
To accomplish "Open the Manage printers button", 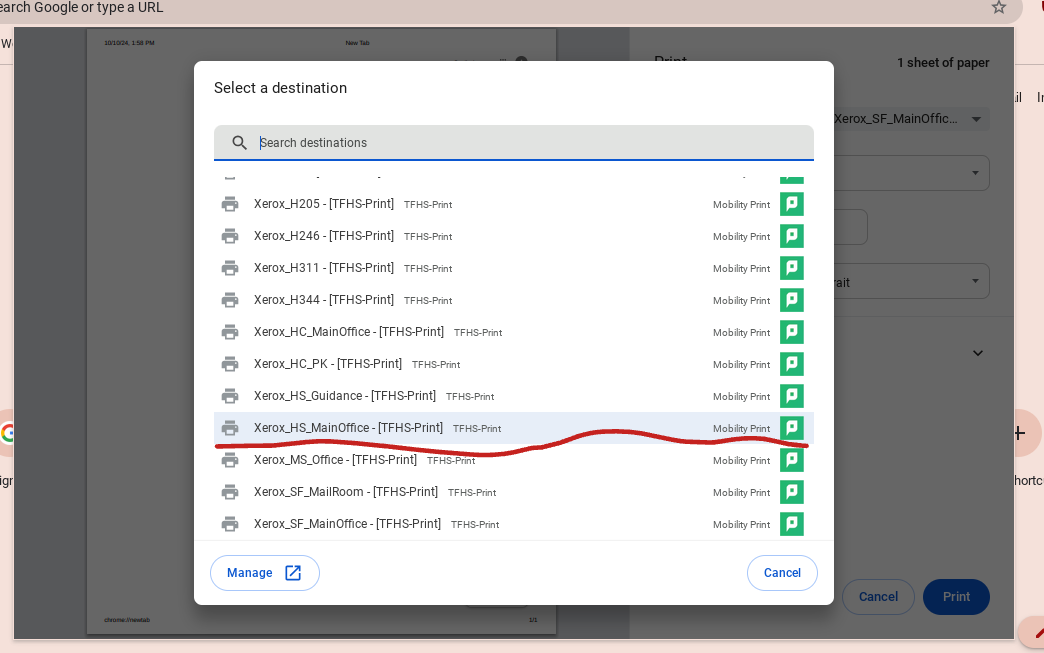I will [264, 572].
